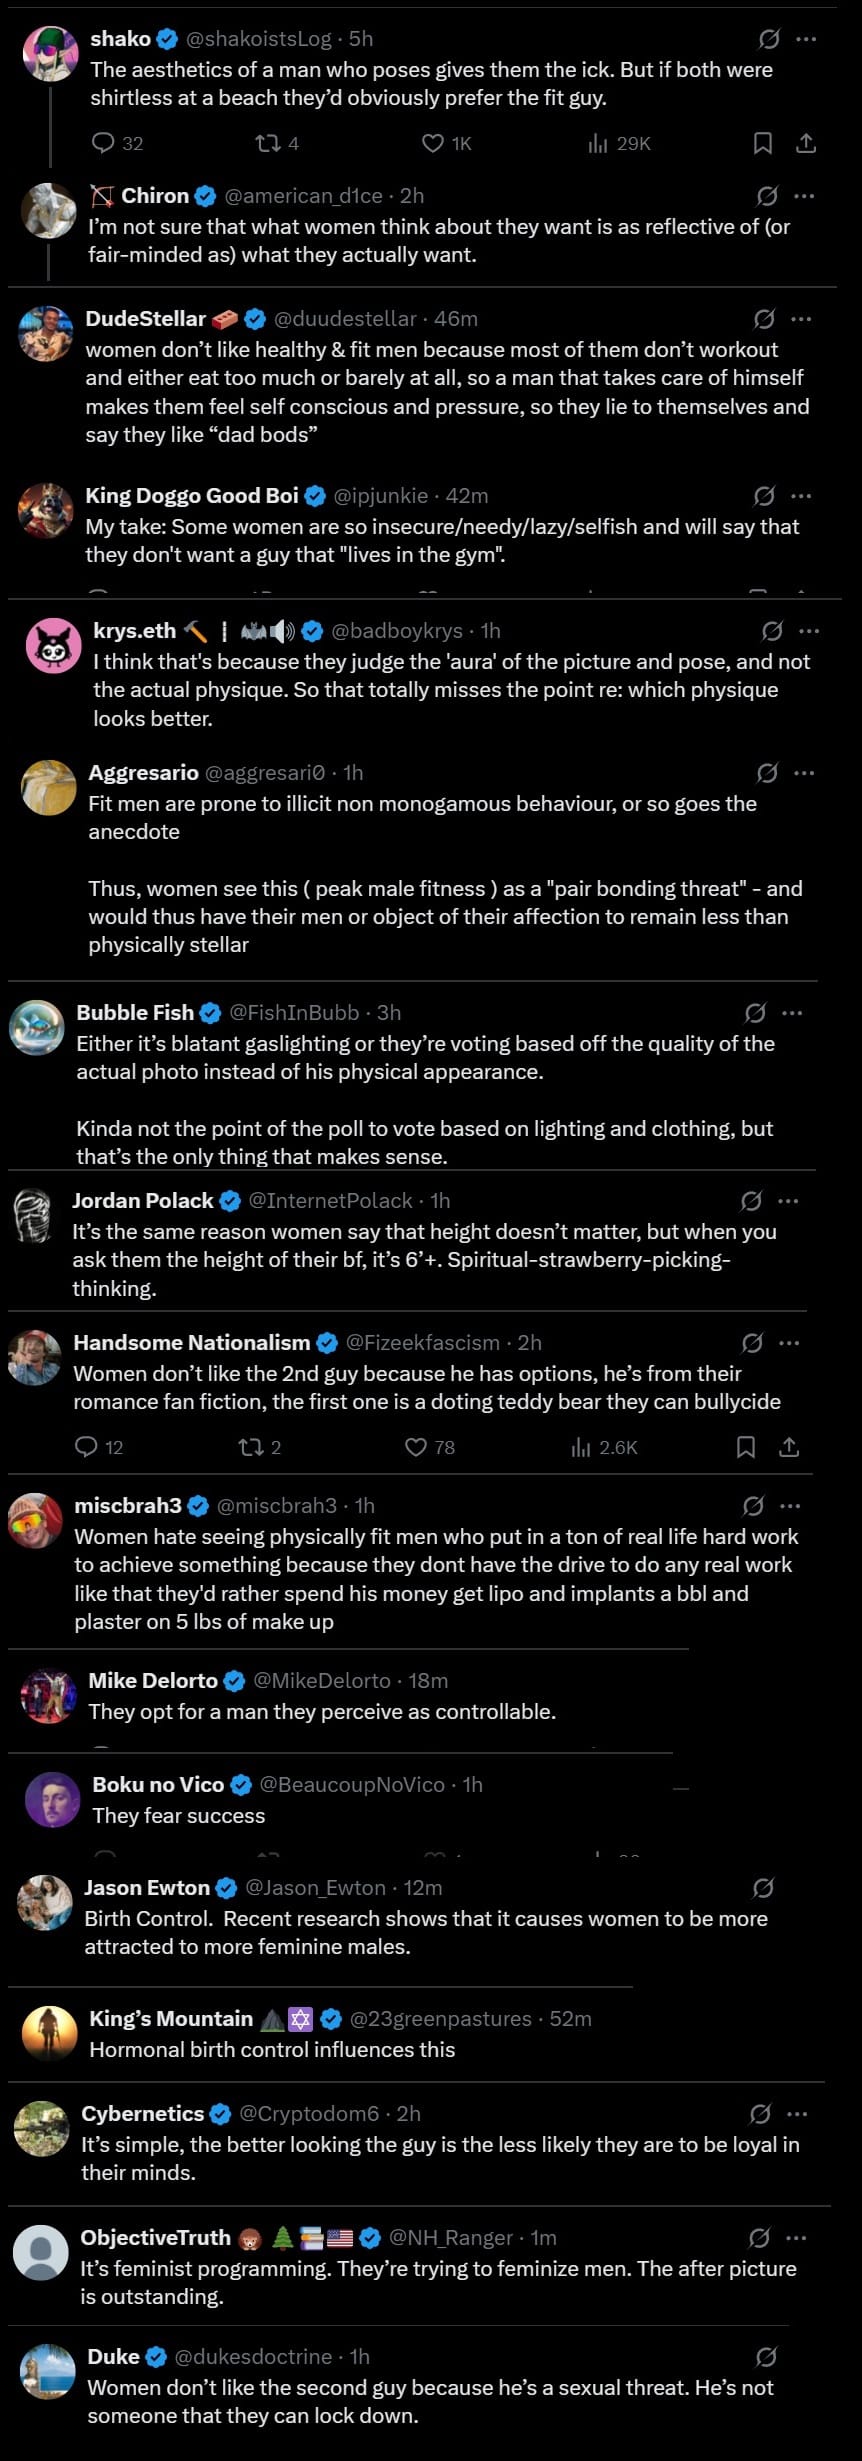Screen dimensions: 862x2461
Task: Open more options on Cybernetics' tweet
Action: pos(797,2114)
